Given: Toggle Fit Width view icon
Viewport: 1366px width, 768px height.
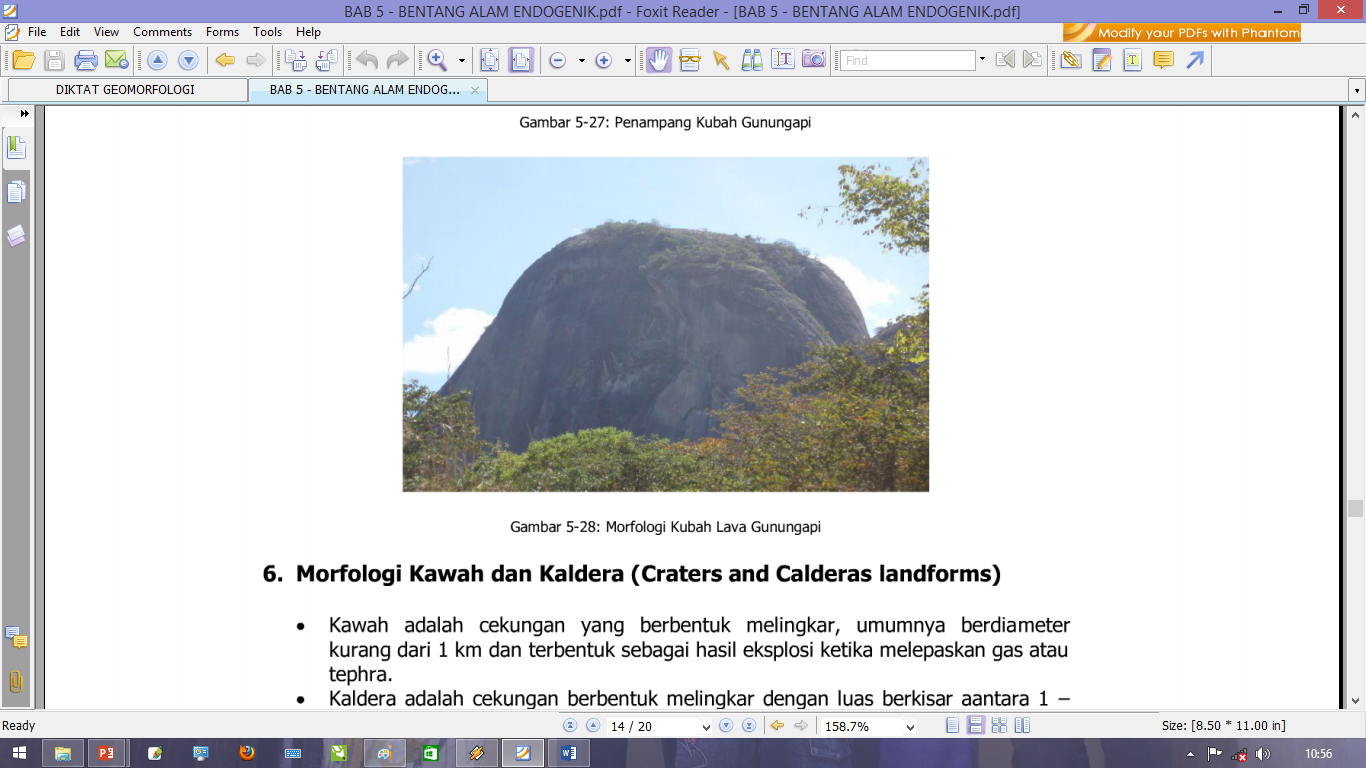Looking at the screenshot, I should (520, 60).
